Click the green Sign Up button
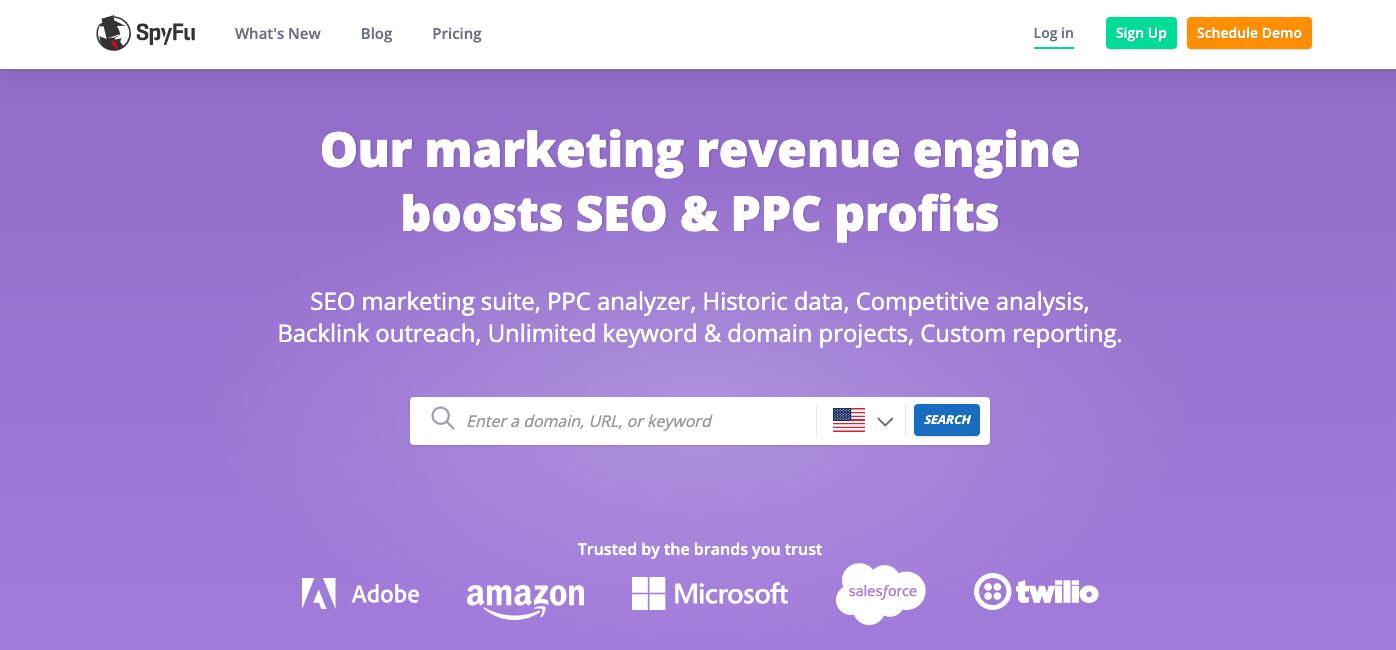The width and height of the screenshot is (1396, 650). click(x=1141, y=32)
